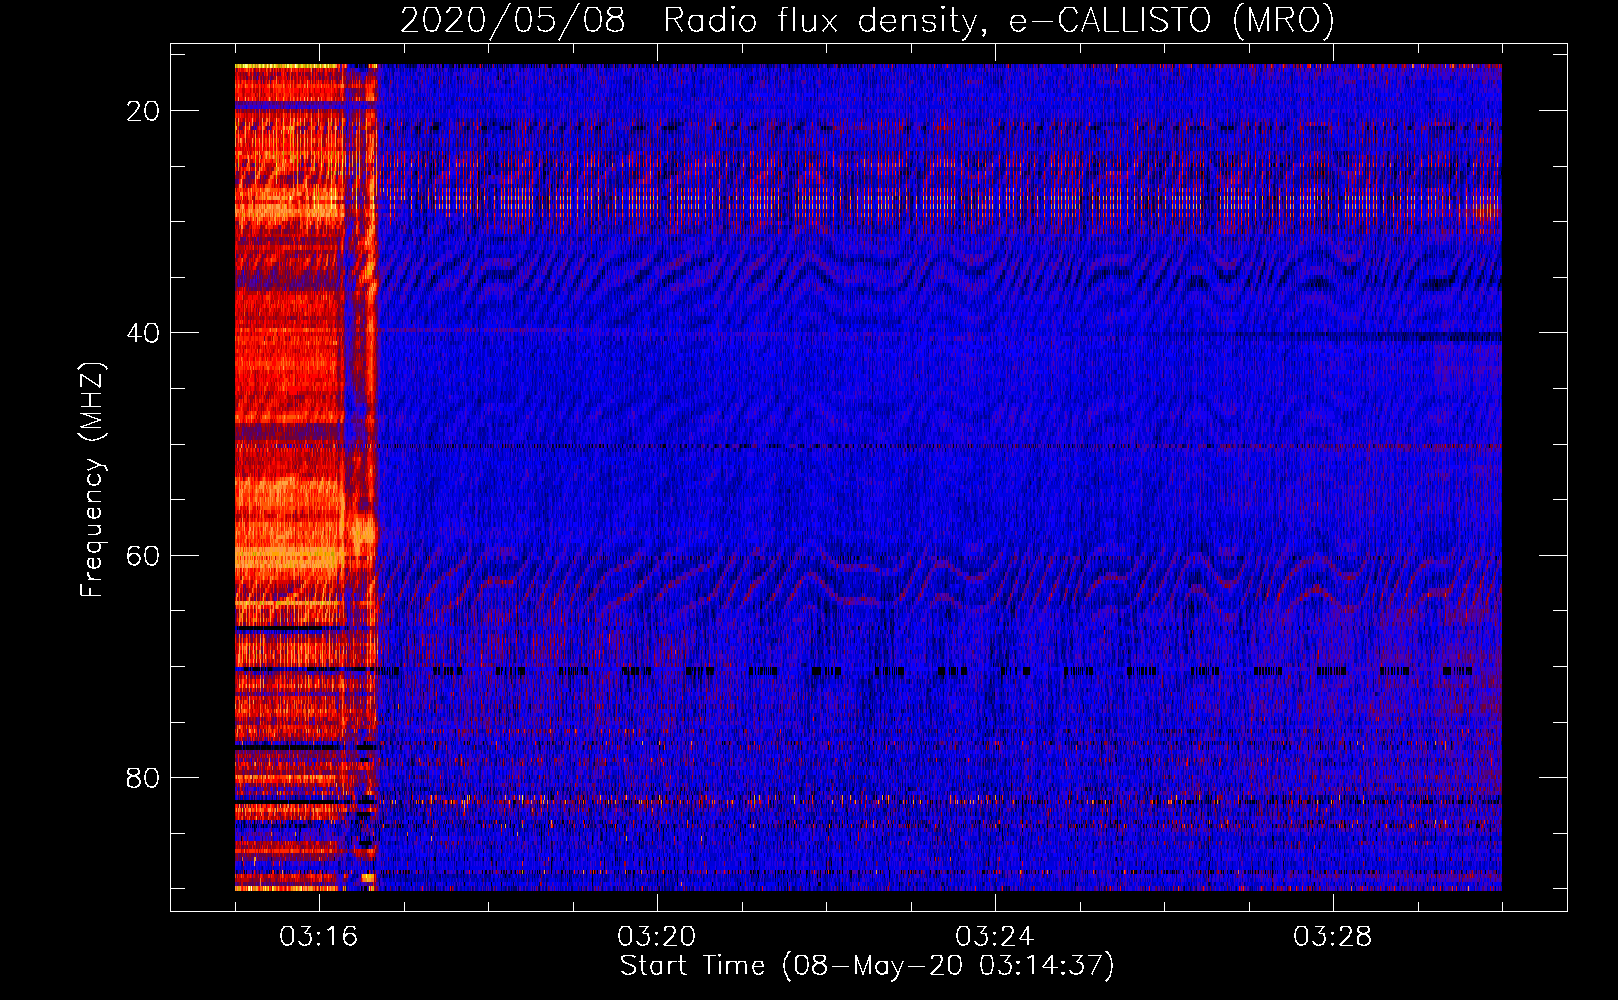The height and width of the screenshot is (1000, 1618).
Task: Click the 03:16 time tick label
Action: [318, 937]
